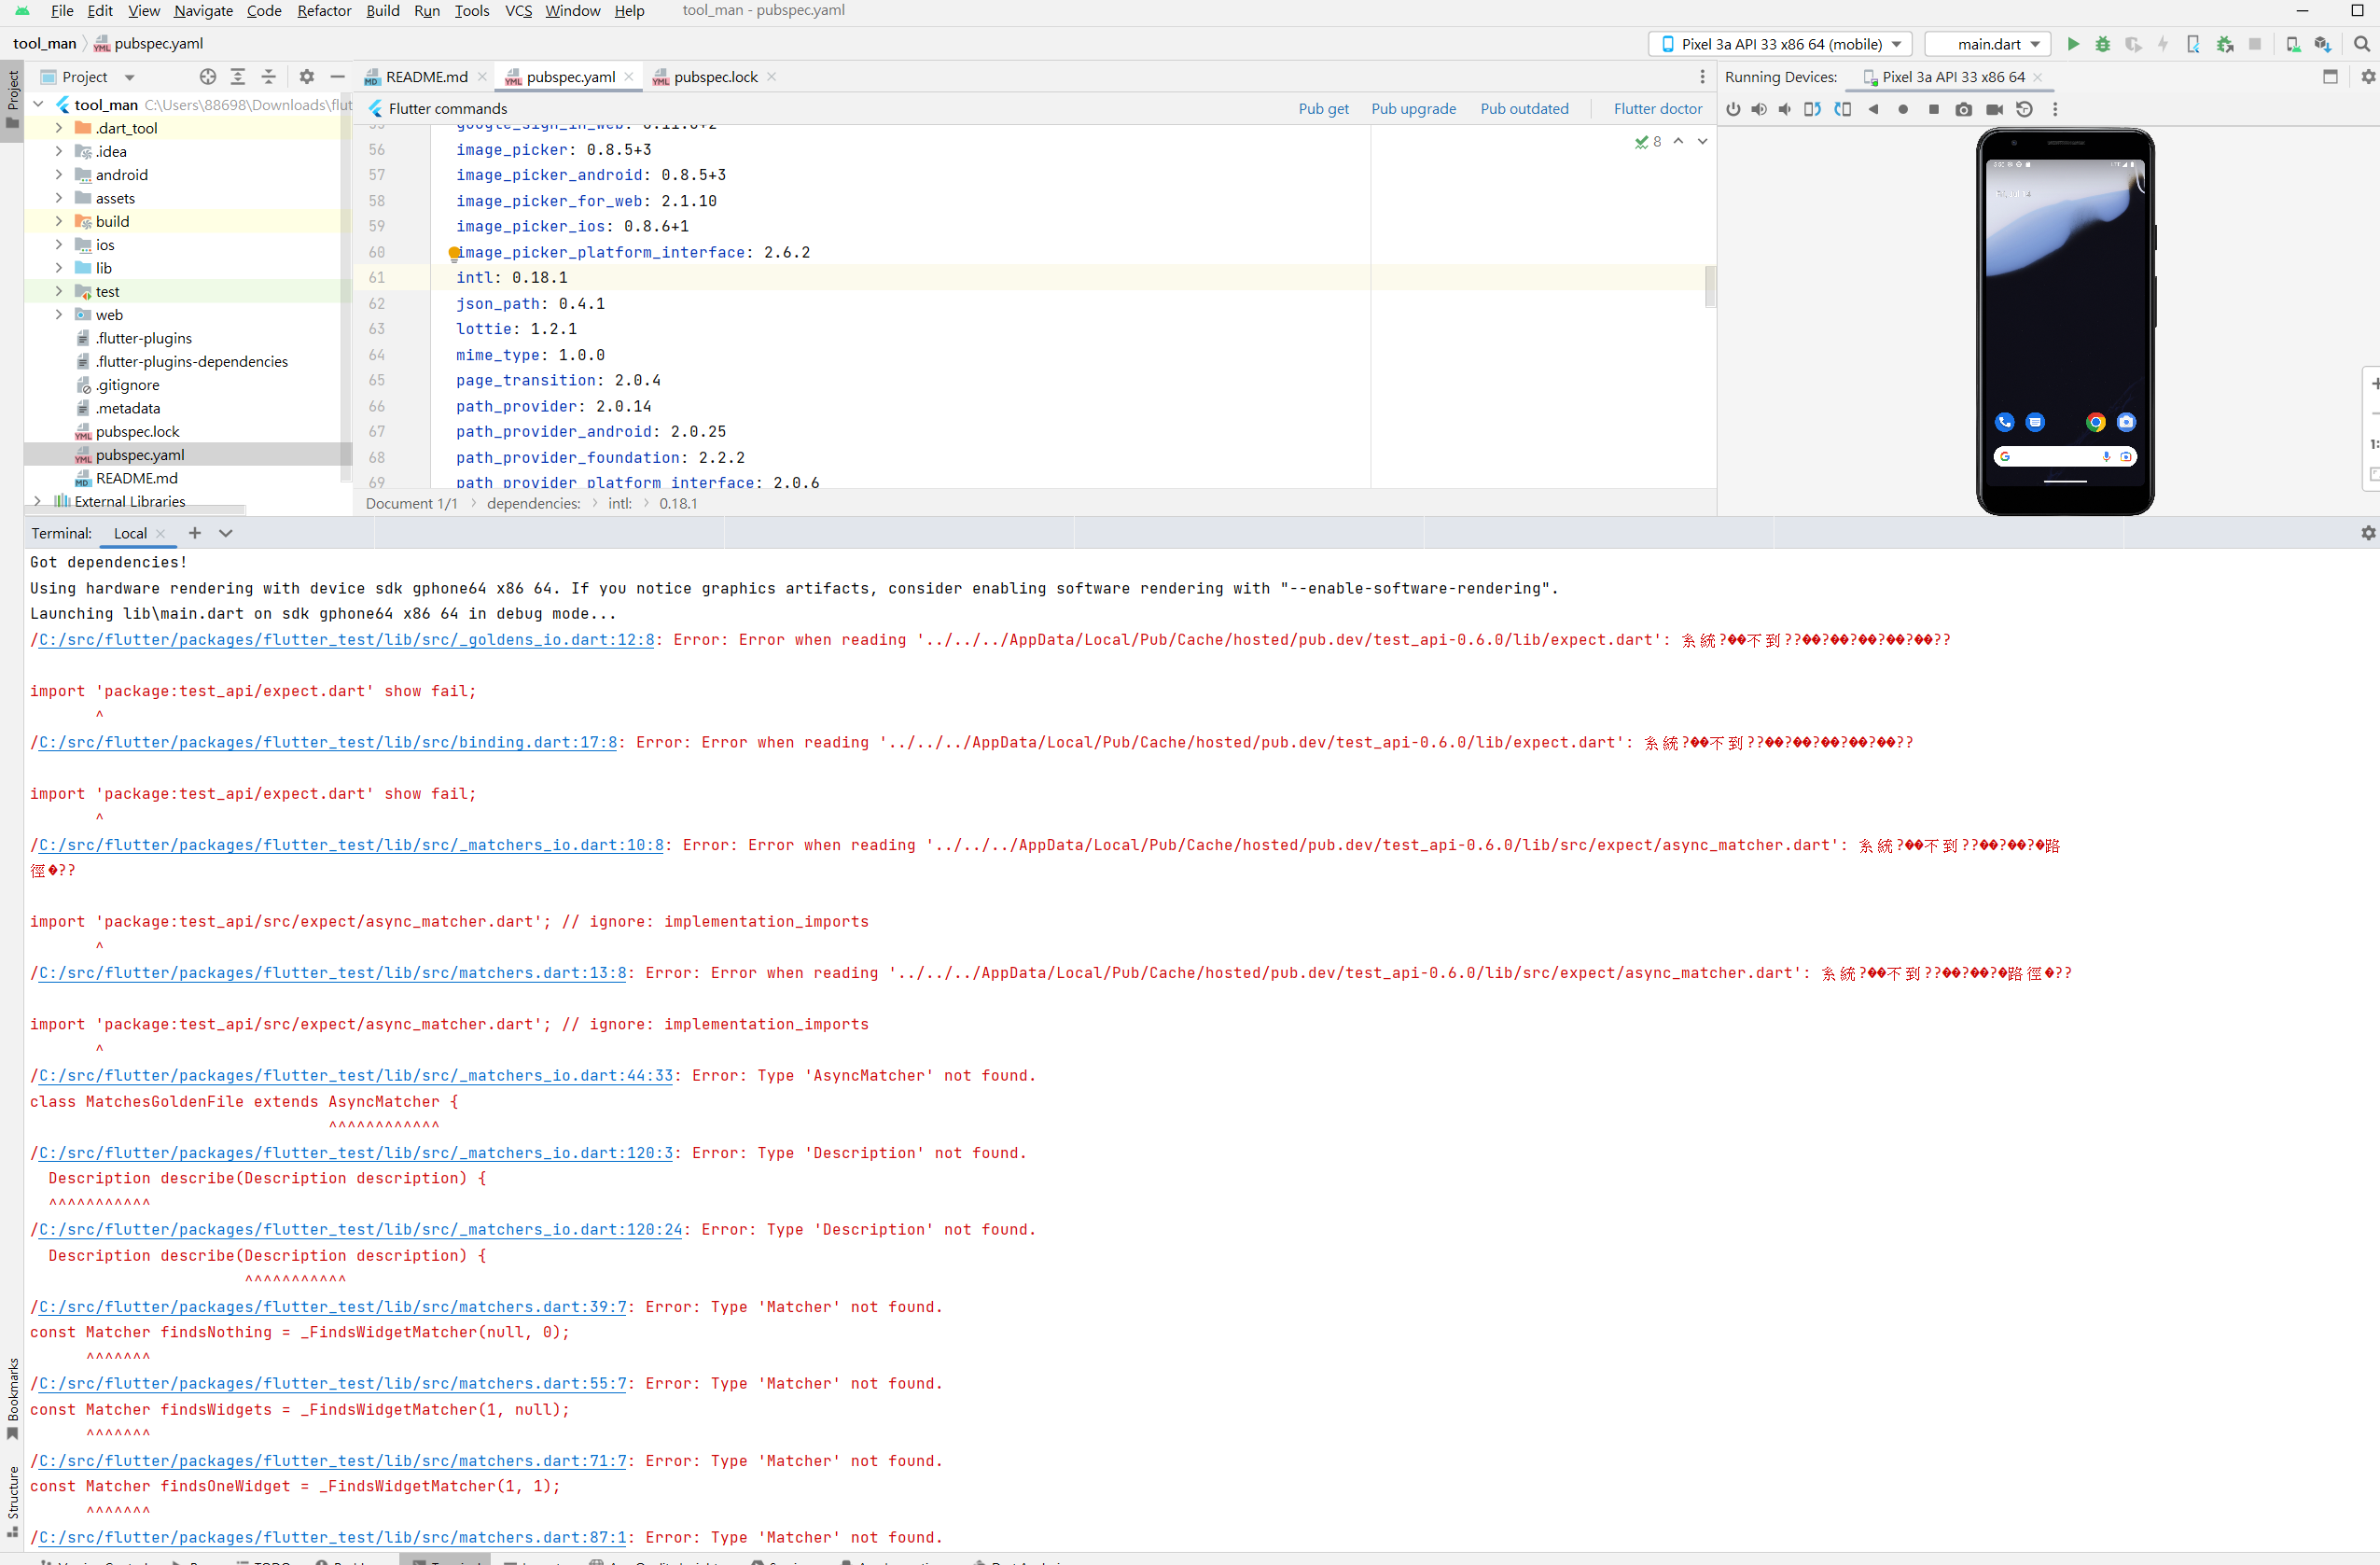This screenshot has width=2380, height=1565.
Task: Start a Debug session from the toolbar
Action: pyautogui.click(x=2102, y=44)
